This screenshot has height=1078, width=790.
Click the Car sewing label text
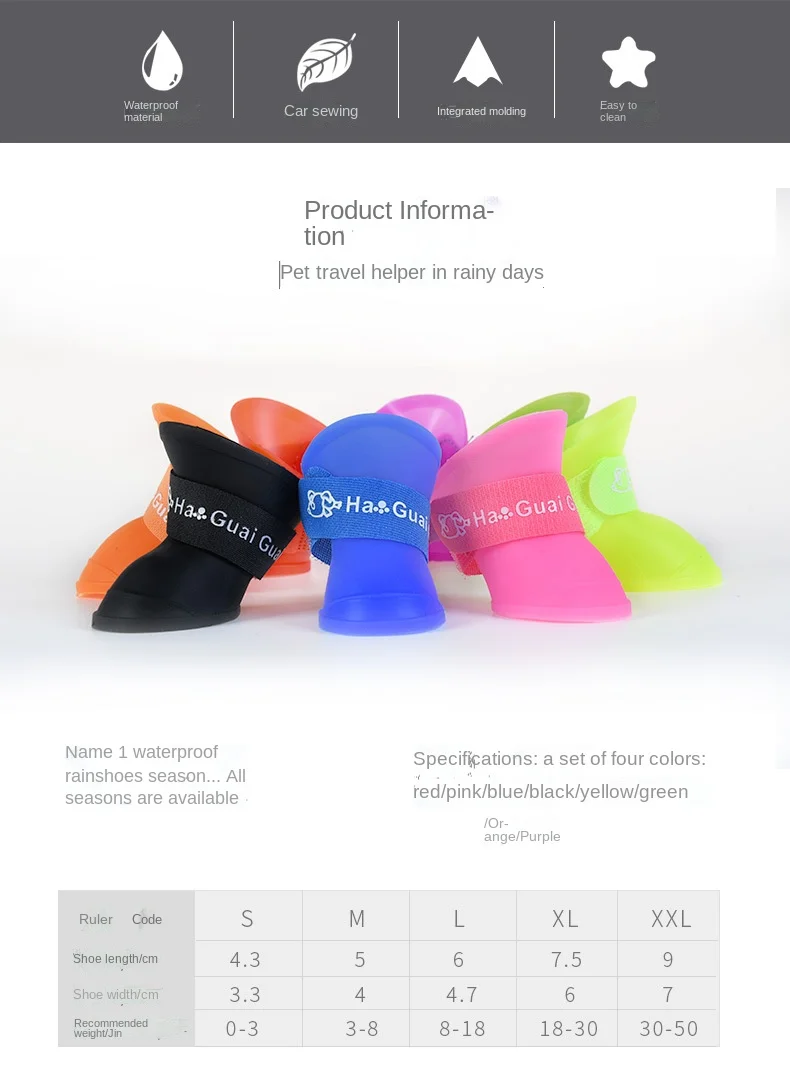(321, 111)
